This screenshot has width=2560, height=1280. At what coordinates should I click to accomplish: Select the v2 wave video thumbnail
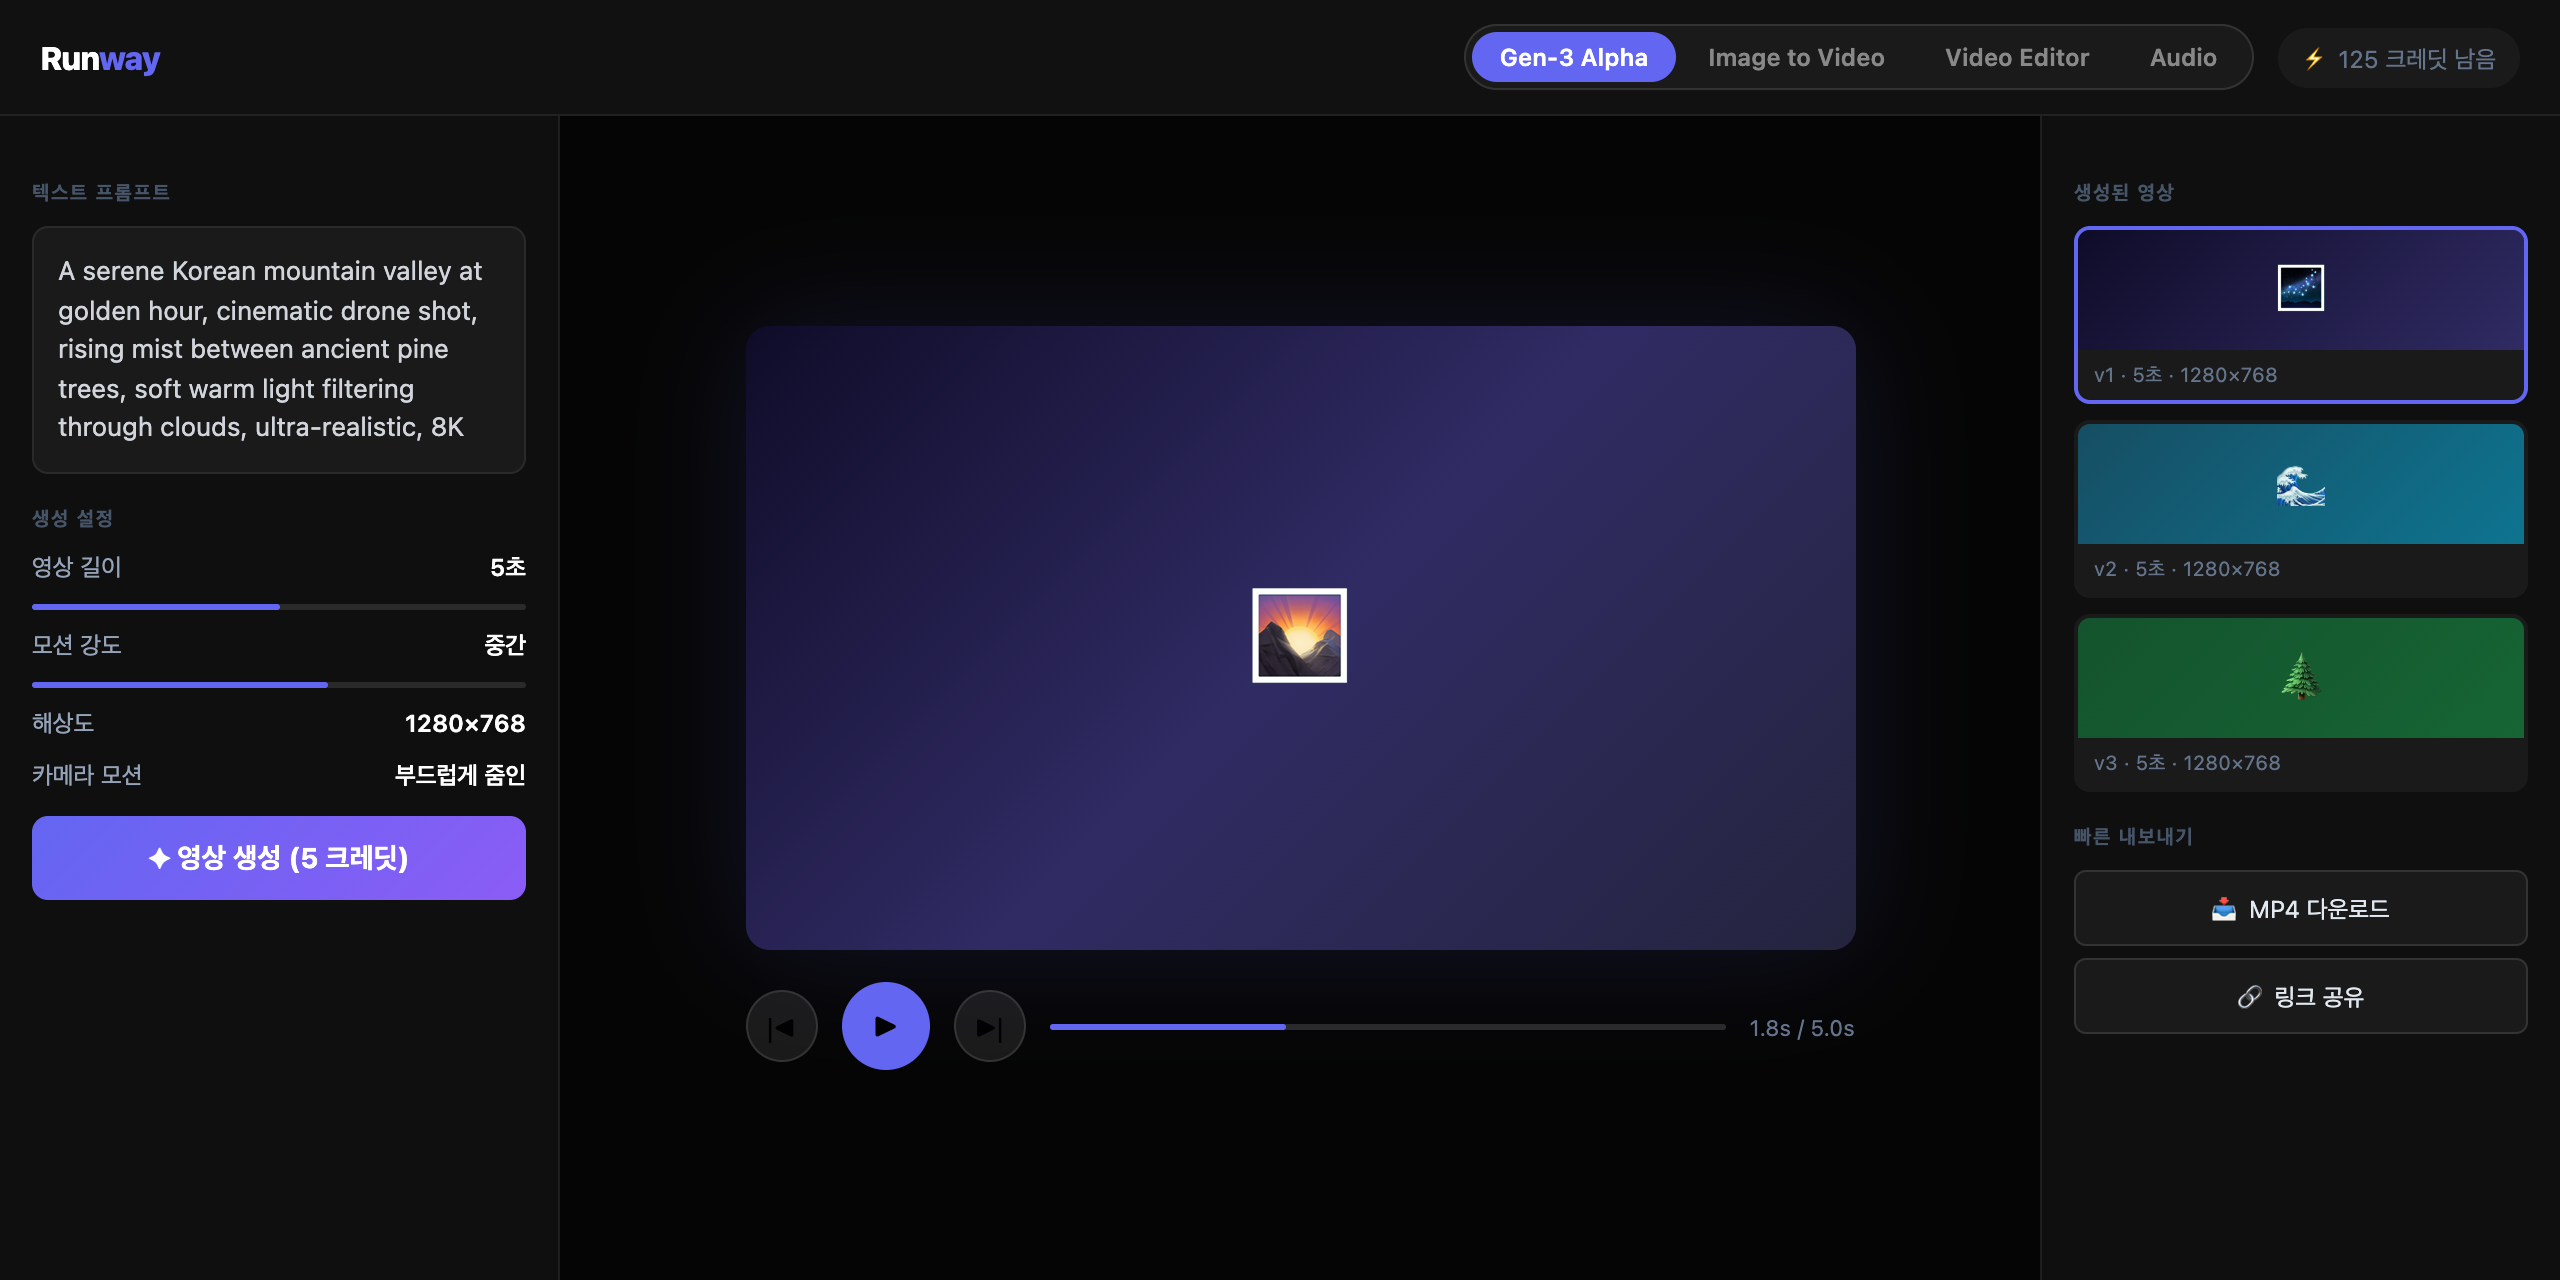tap(2300, 508)
